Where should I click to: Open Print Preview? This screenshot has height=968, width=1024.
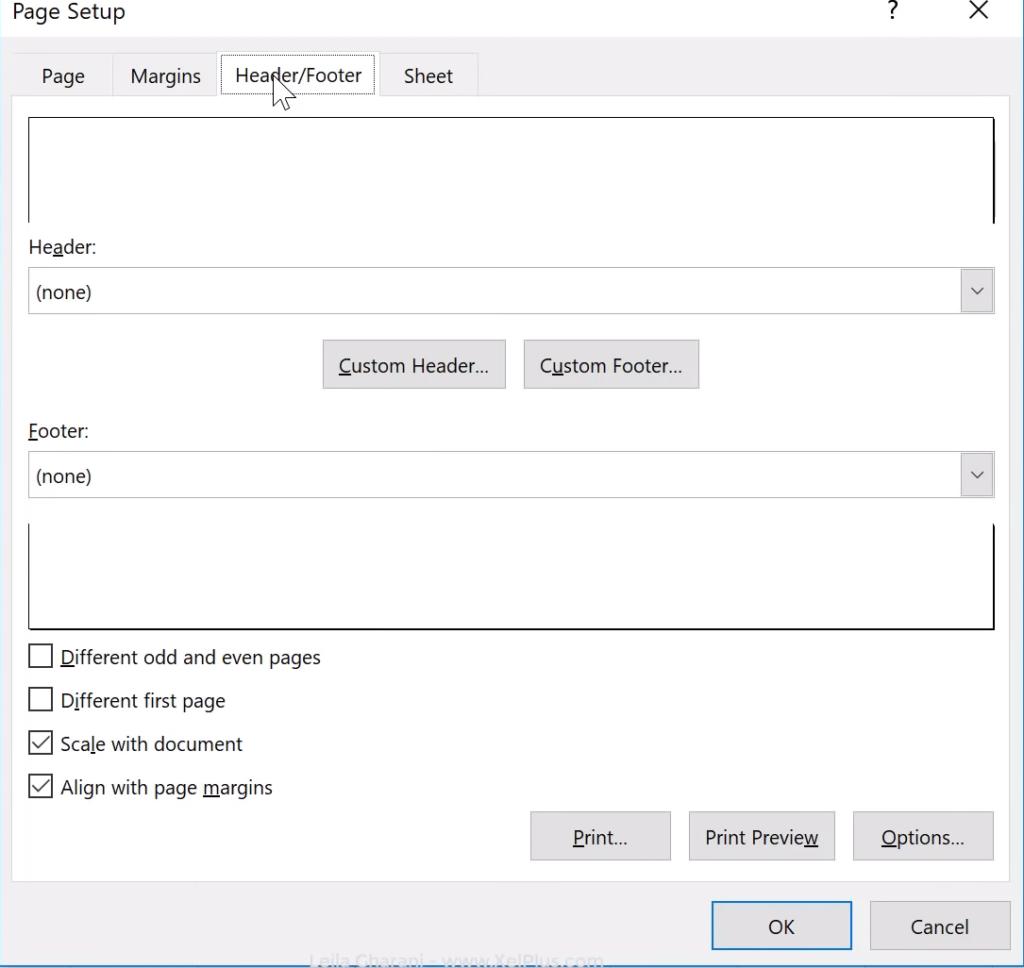pyautogui.click(x=761, y=836)
